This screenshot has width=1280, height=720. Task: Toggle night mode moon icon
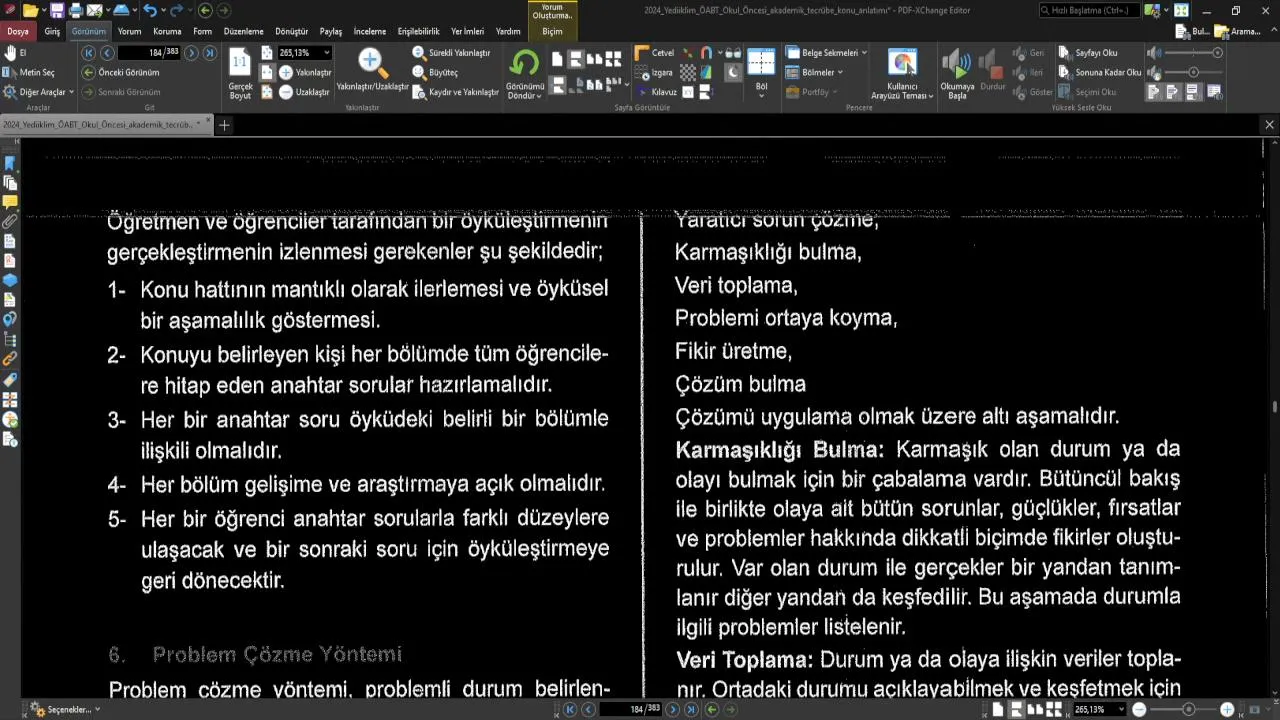733,72
